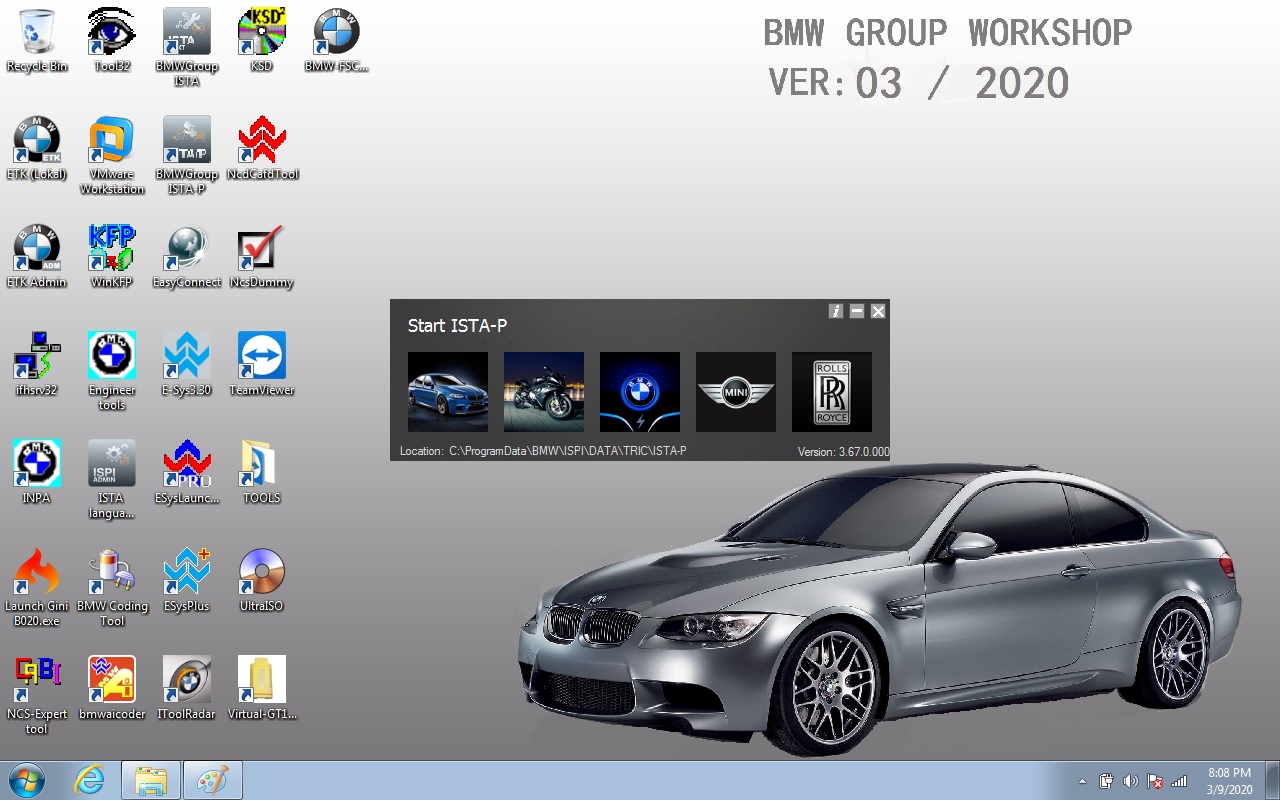This screenshot has width=1280, height=800.
Task: Launch E-Sys 3.30 shortcut
Action: (187, 364)
